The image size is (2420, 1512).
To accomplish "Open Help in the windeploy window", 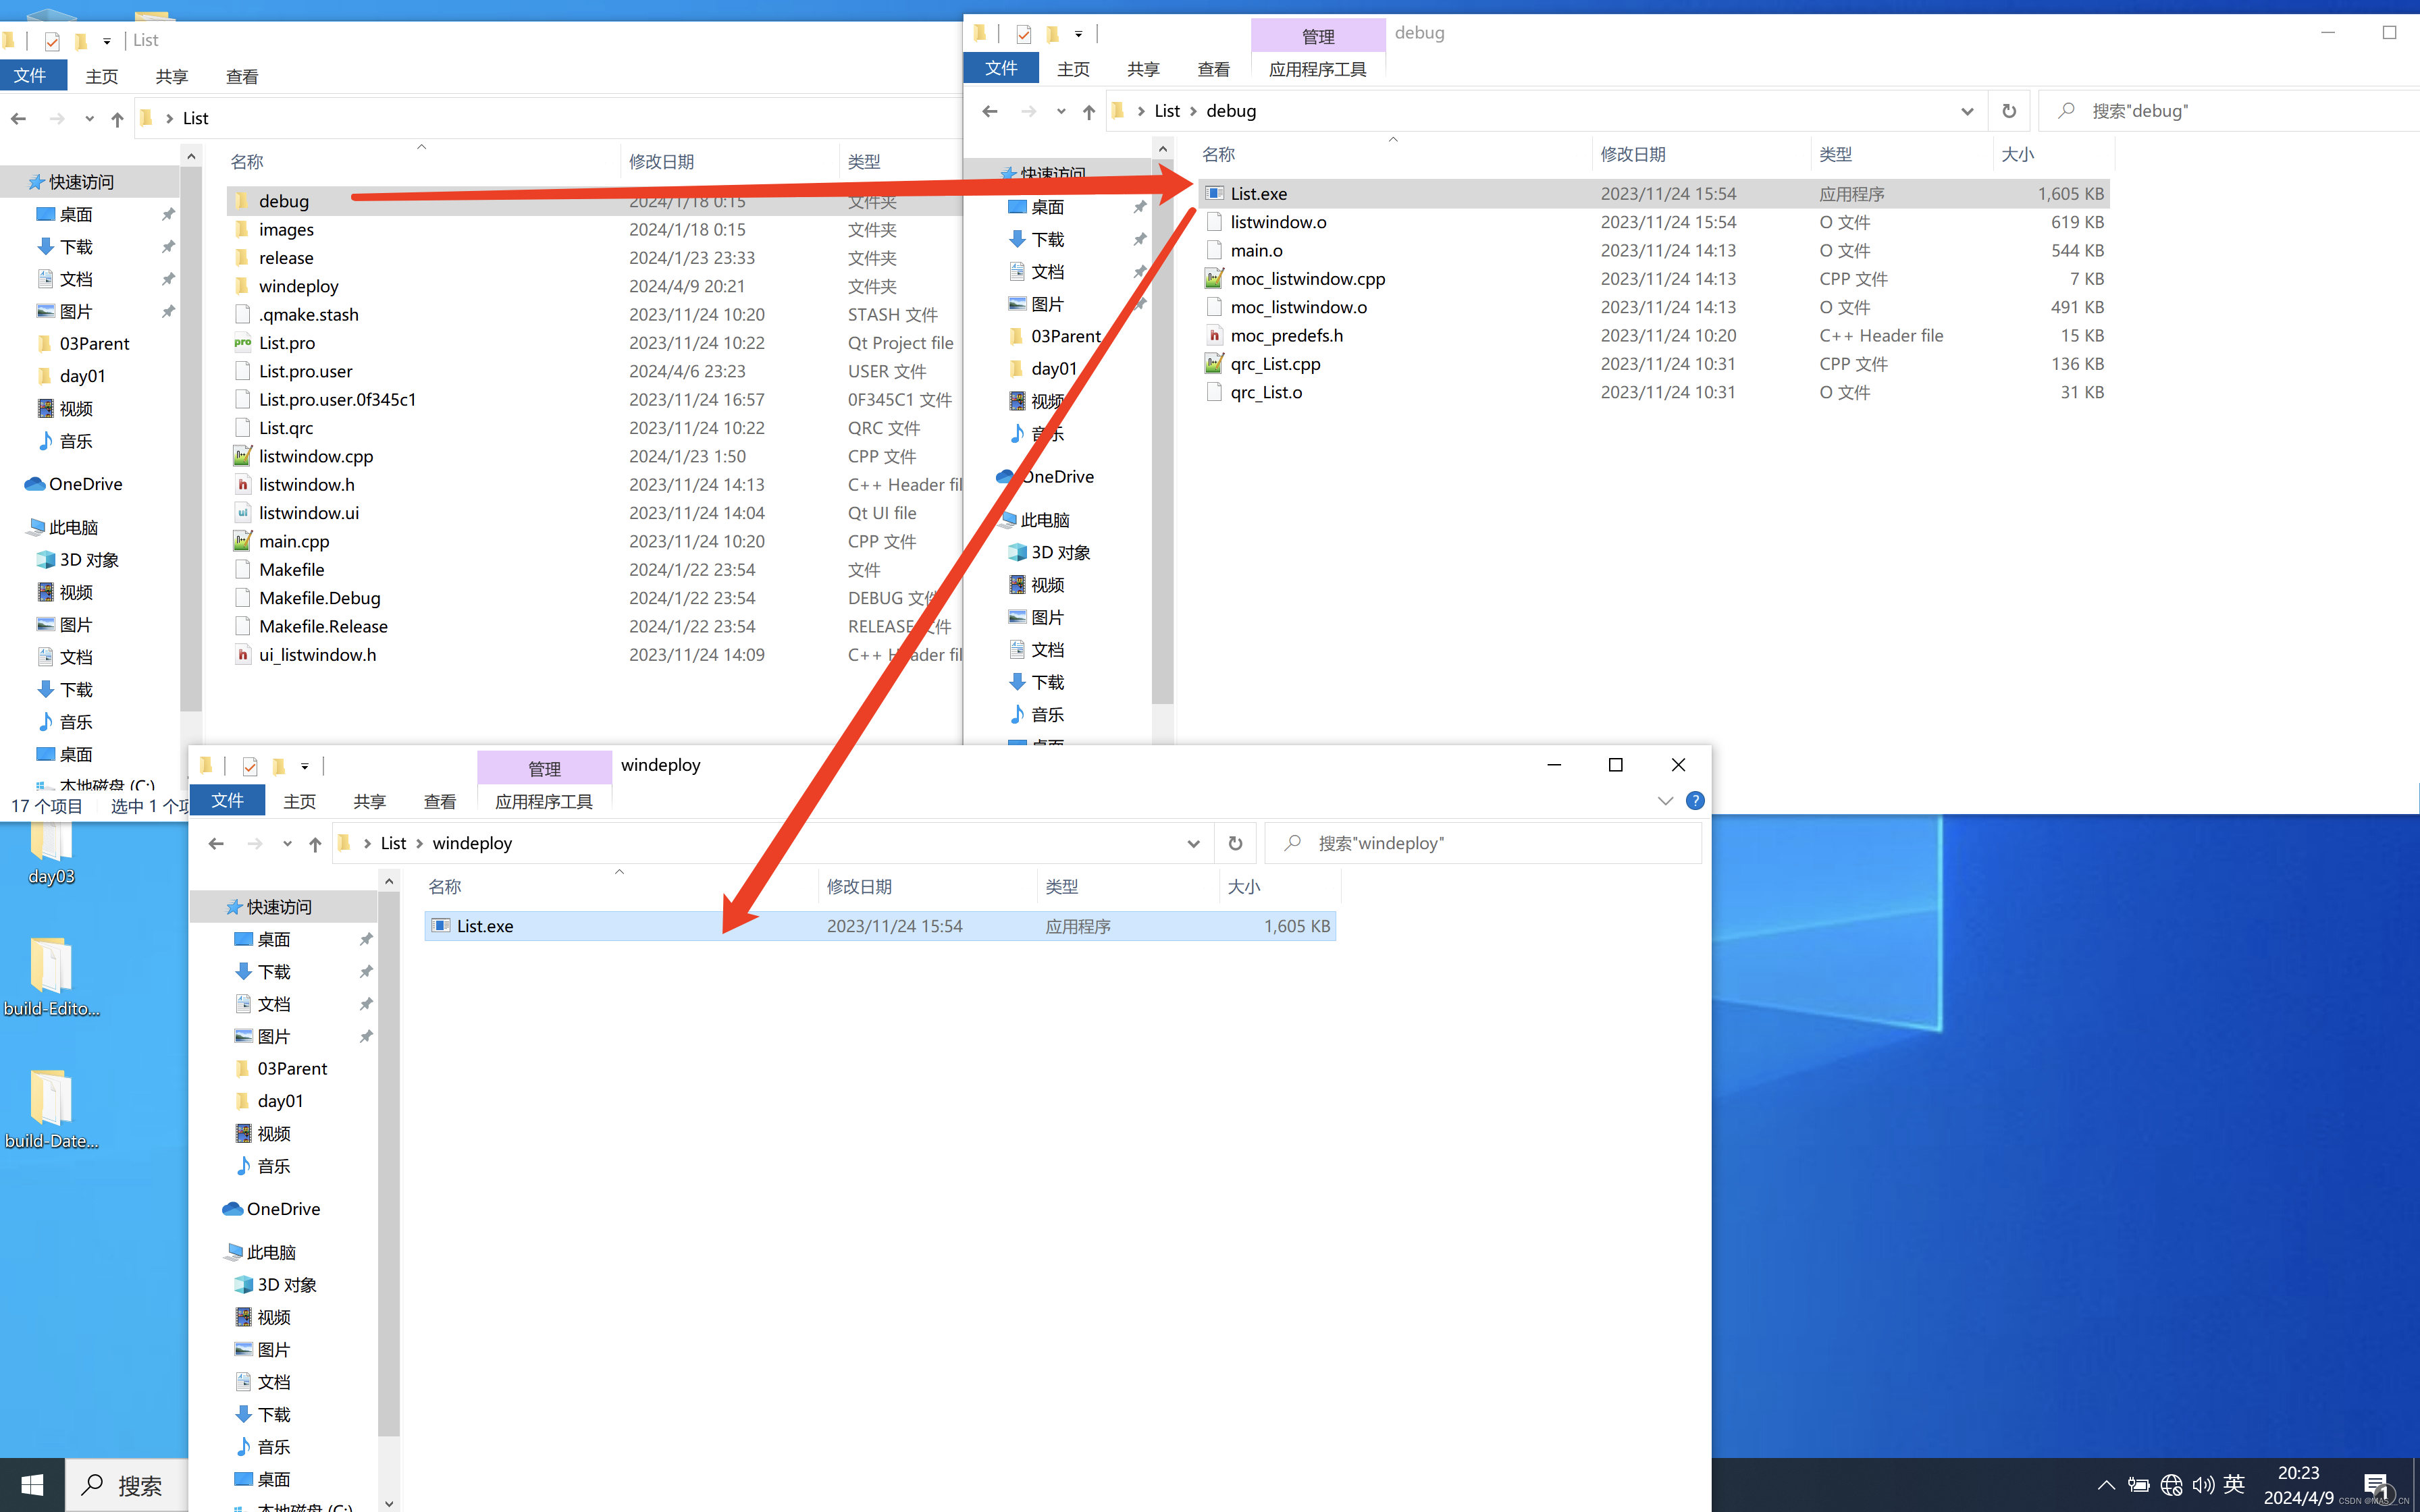I will point(1697,800).
